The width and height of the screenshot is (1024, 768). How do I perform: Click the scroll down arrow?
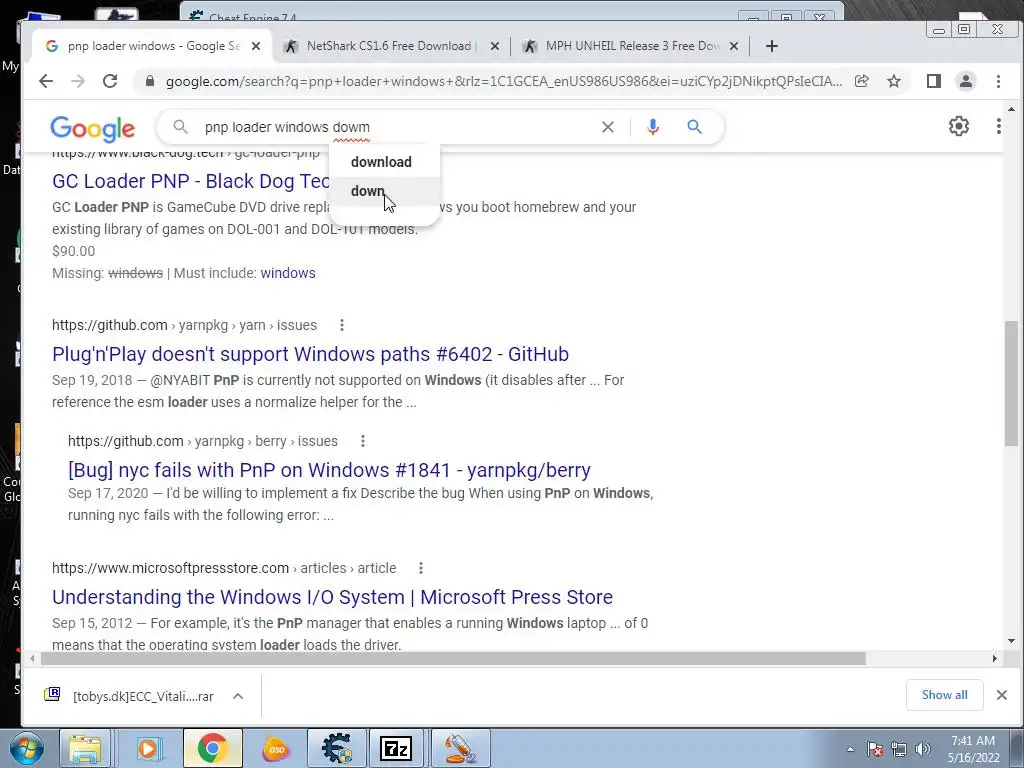click(x=1011, y=641)
